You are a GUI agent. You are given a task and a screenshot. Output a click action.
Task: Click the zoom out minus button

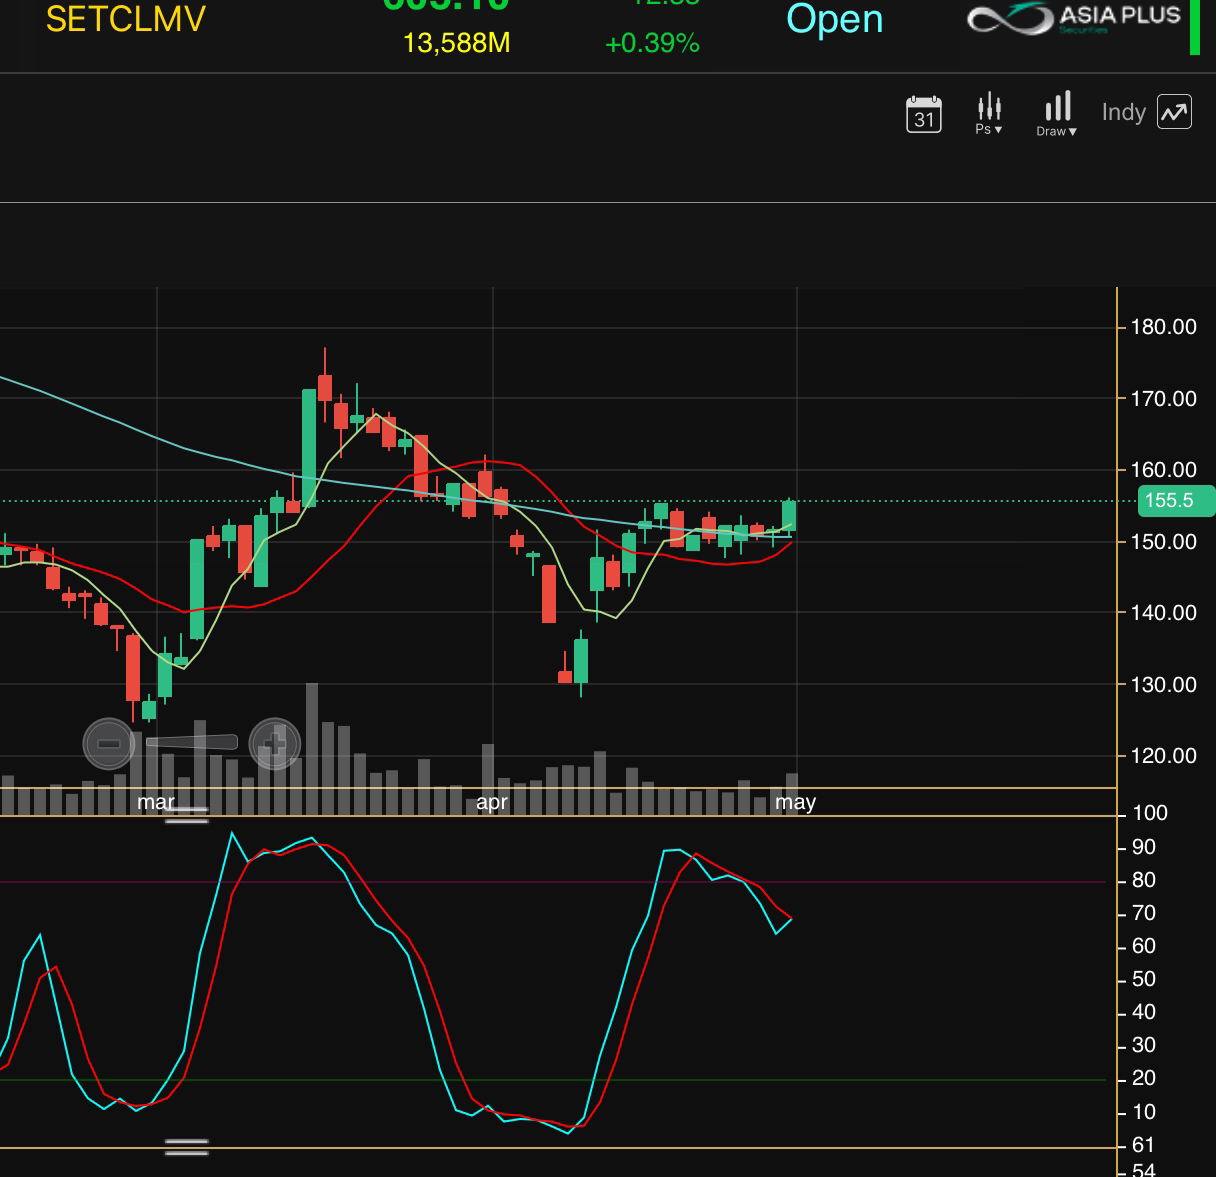click(109, 744)
